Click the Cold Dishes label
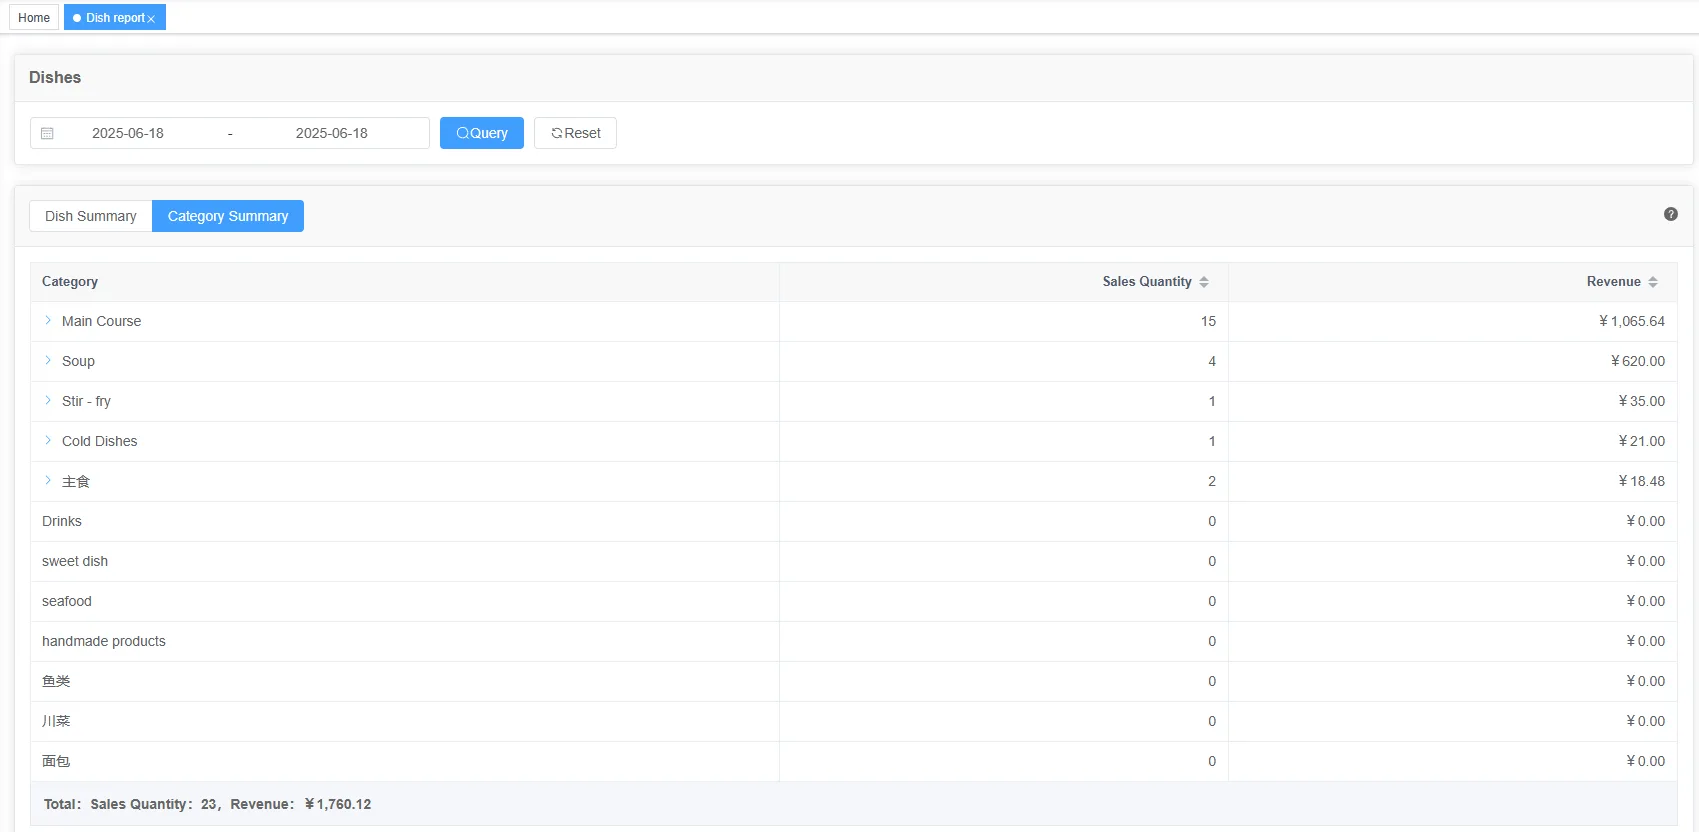Screen dimensions: 1699x832 click(x=100, y=441)
